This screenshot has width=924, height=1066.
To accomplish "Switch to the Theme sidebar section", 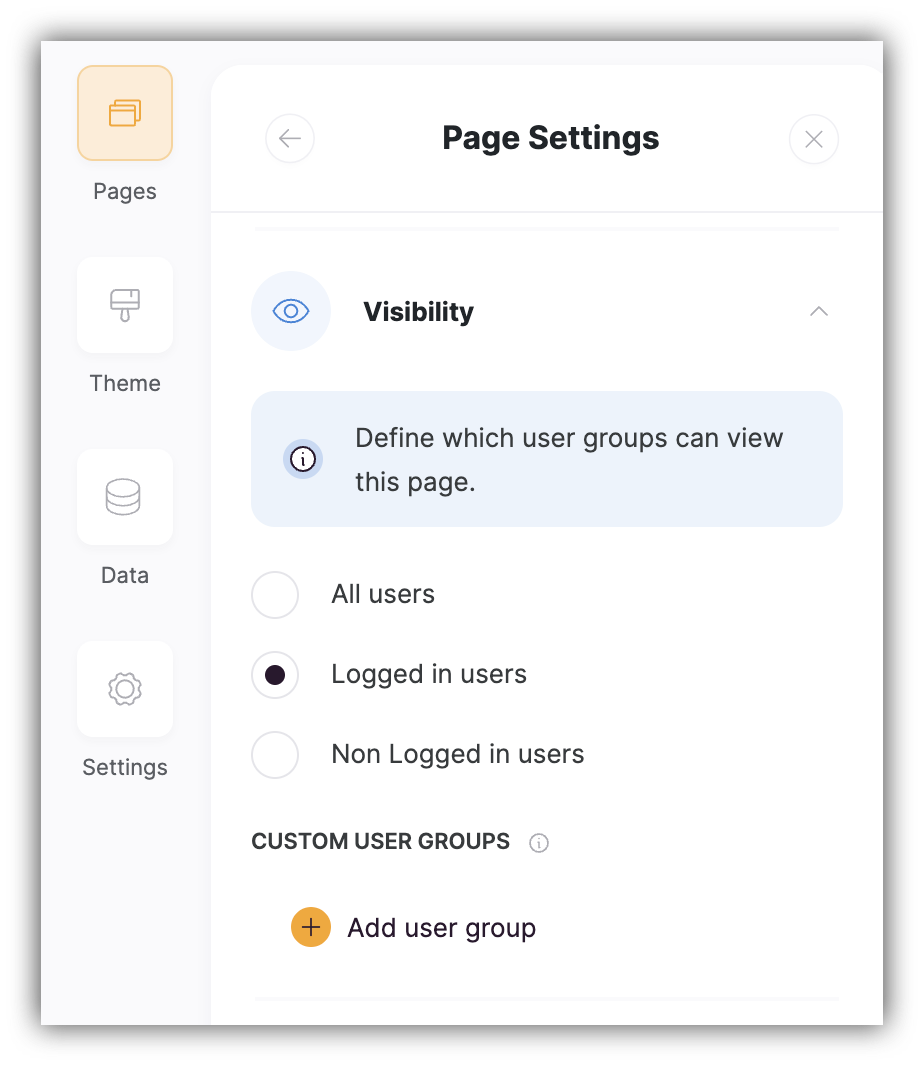I will [124, 305].
